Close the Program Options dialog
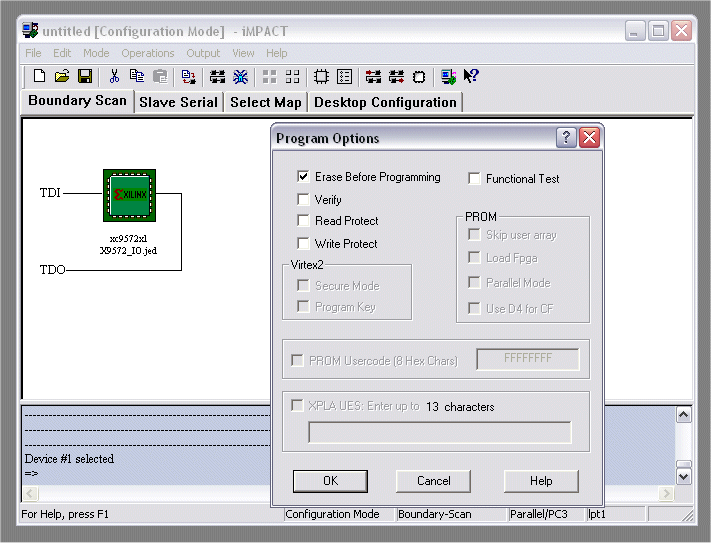711x543 pixels. (589, 137)
